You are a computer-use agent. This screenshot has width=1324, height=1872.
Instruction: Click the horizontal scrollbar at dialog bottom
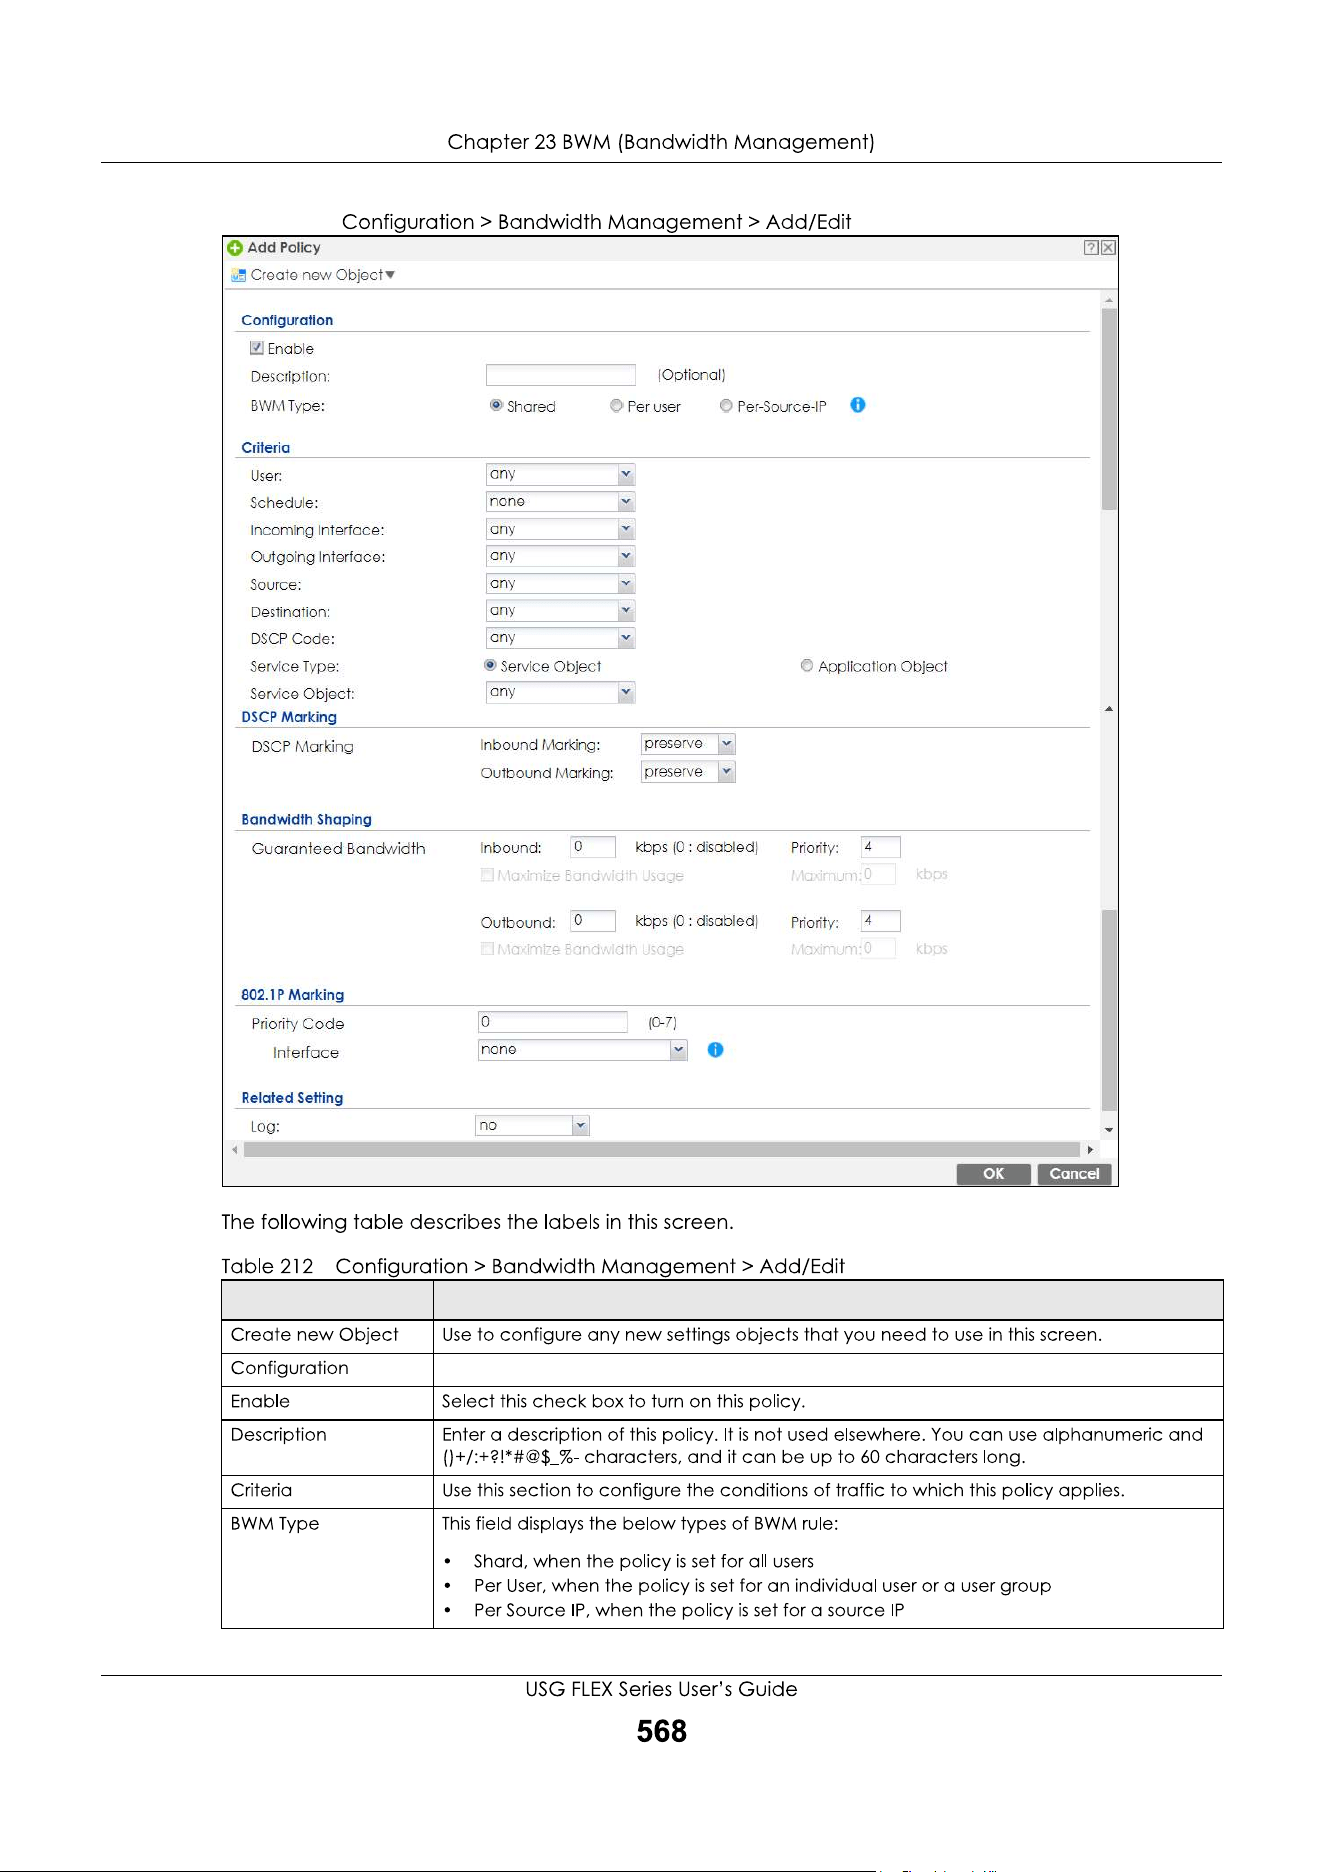662,1150
